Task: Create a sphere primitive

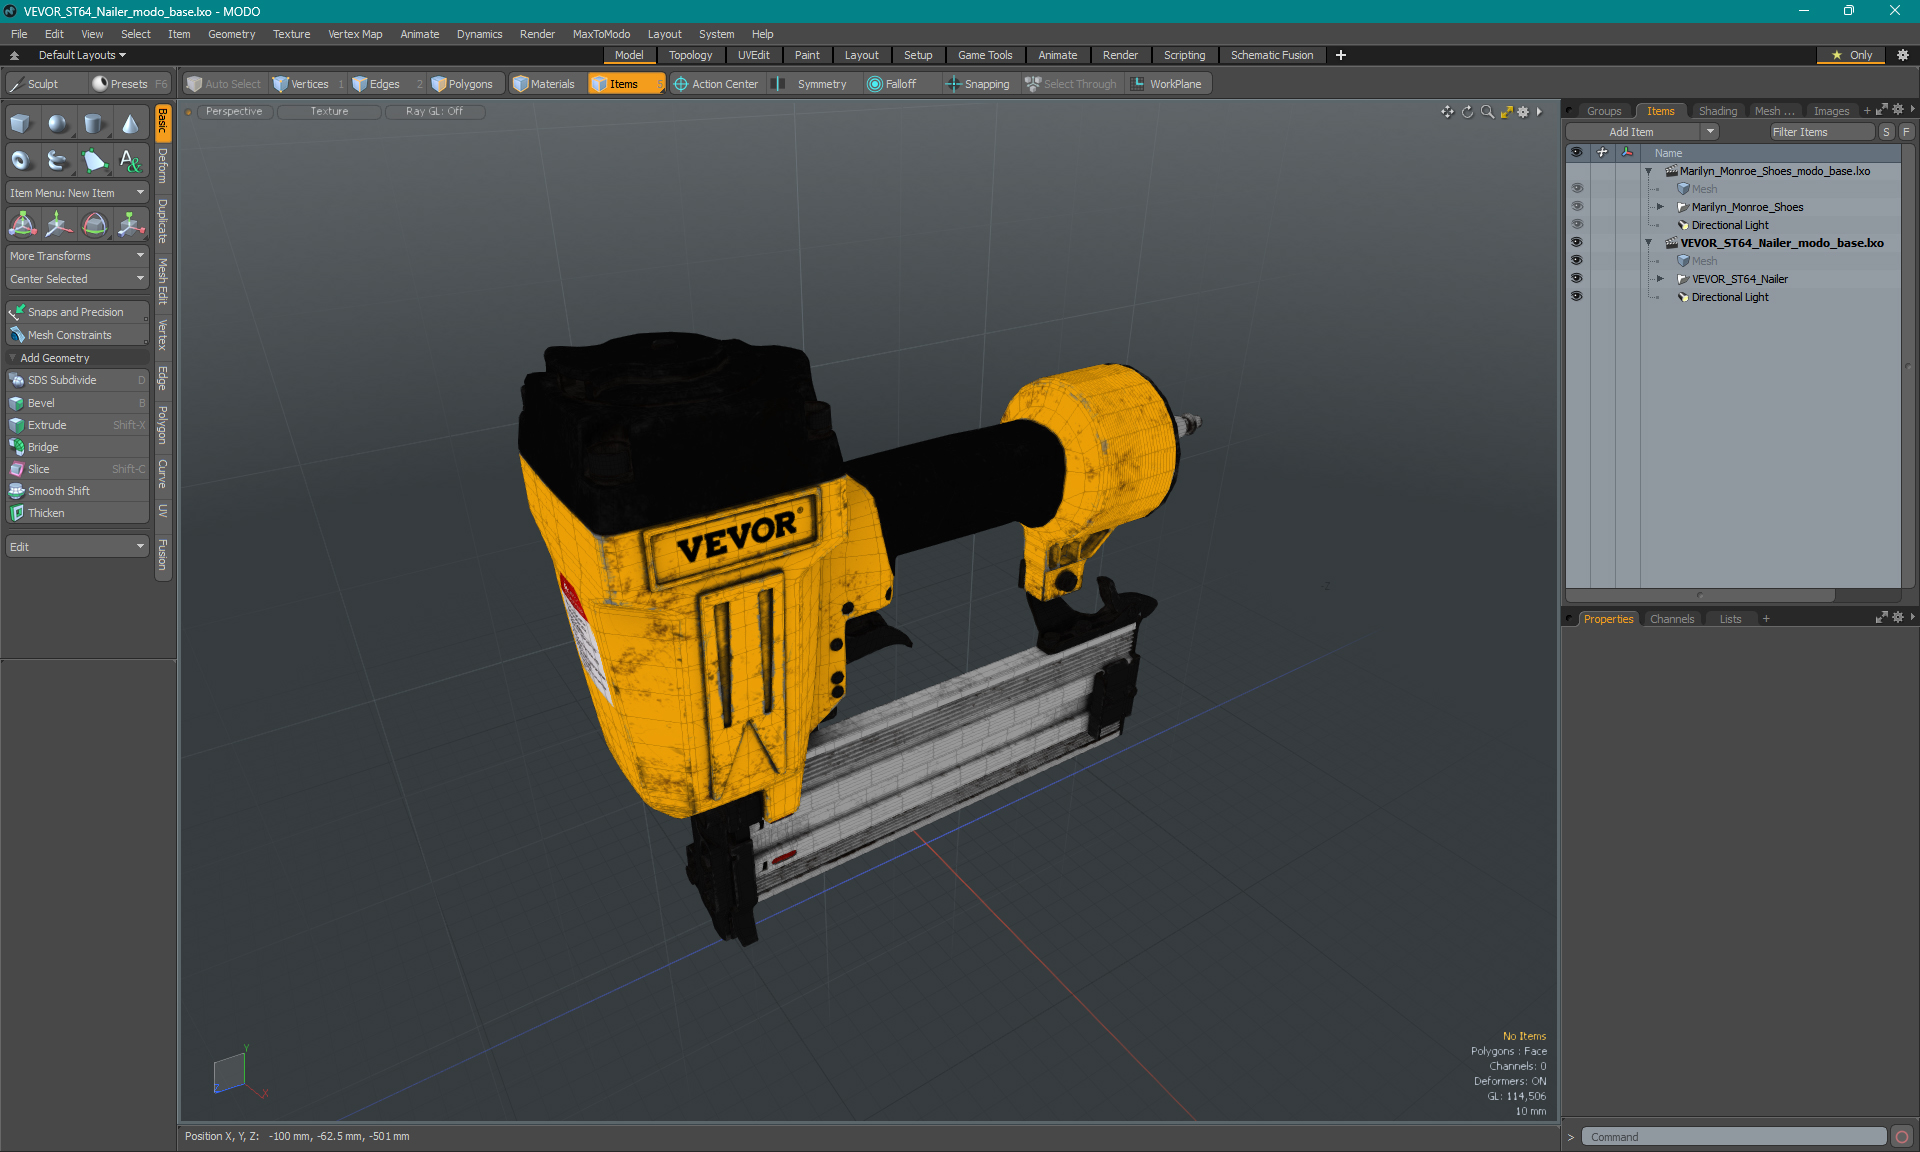Action: 58,124
